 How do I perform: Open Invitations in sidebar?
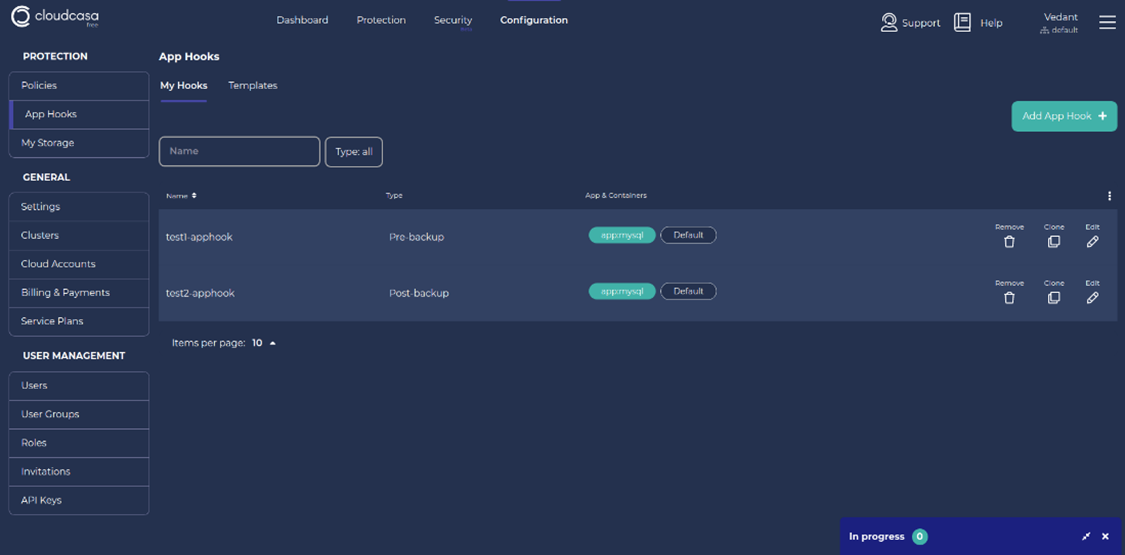(79, 471)
